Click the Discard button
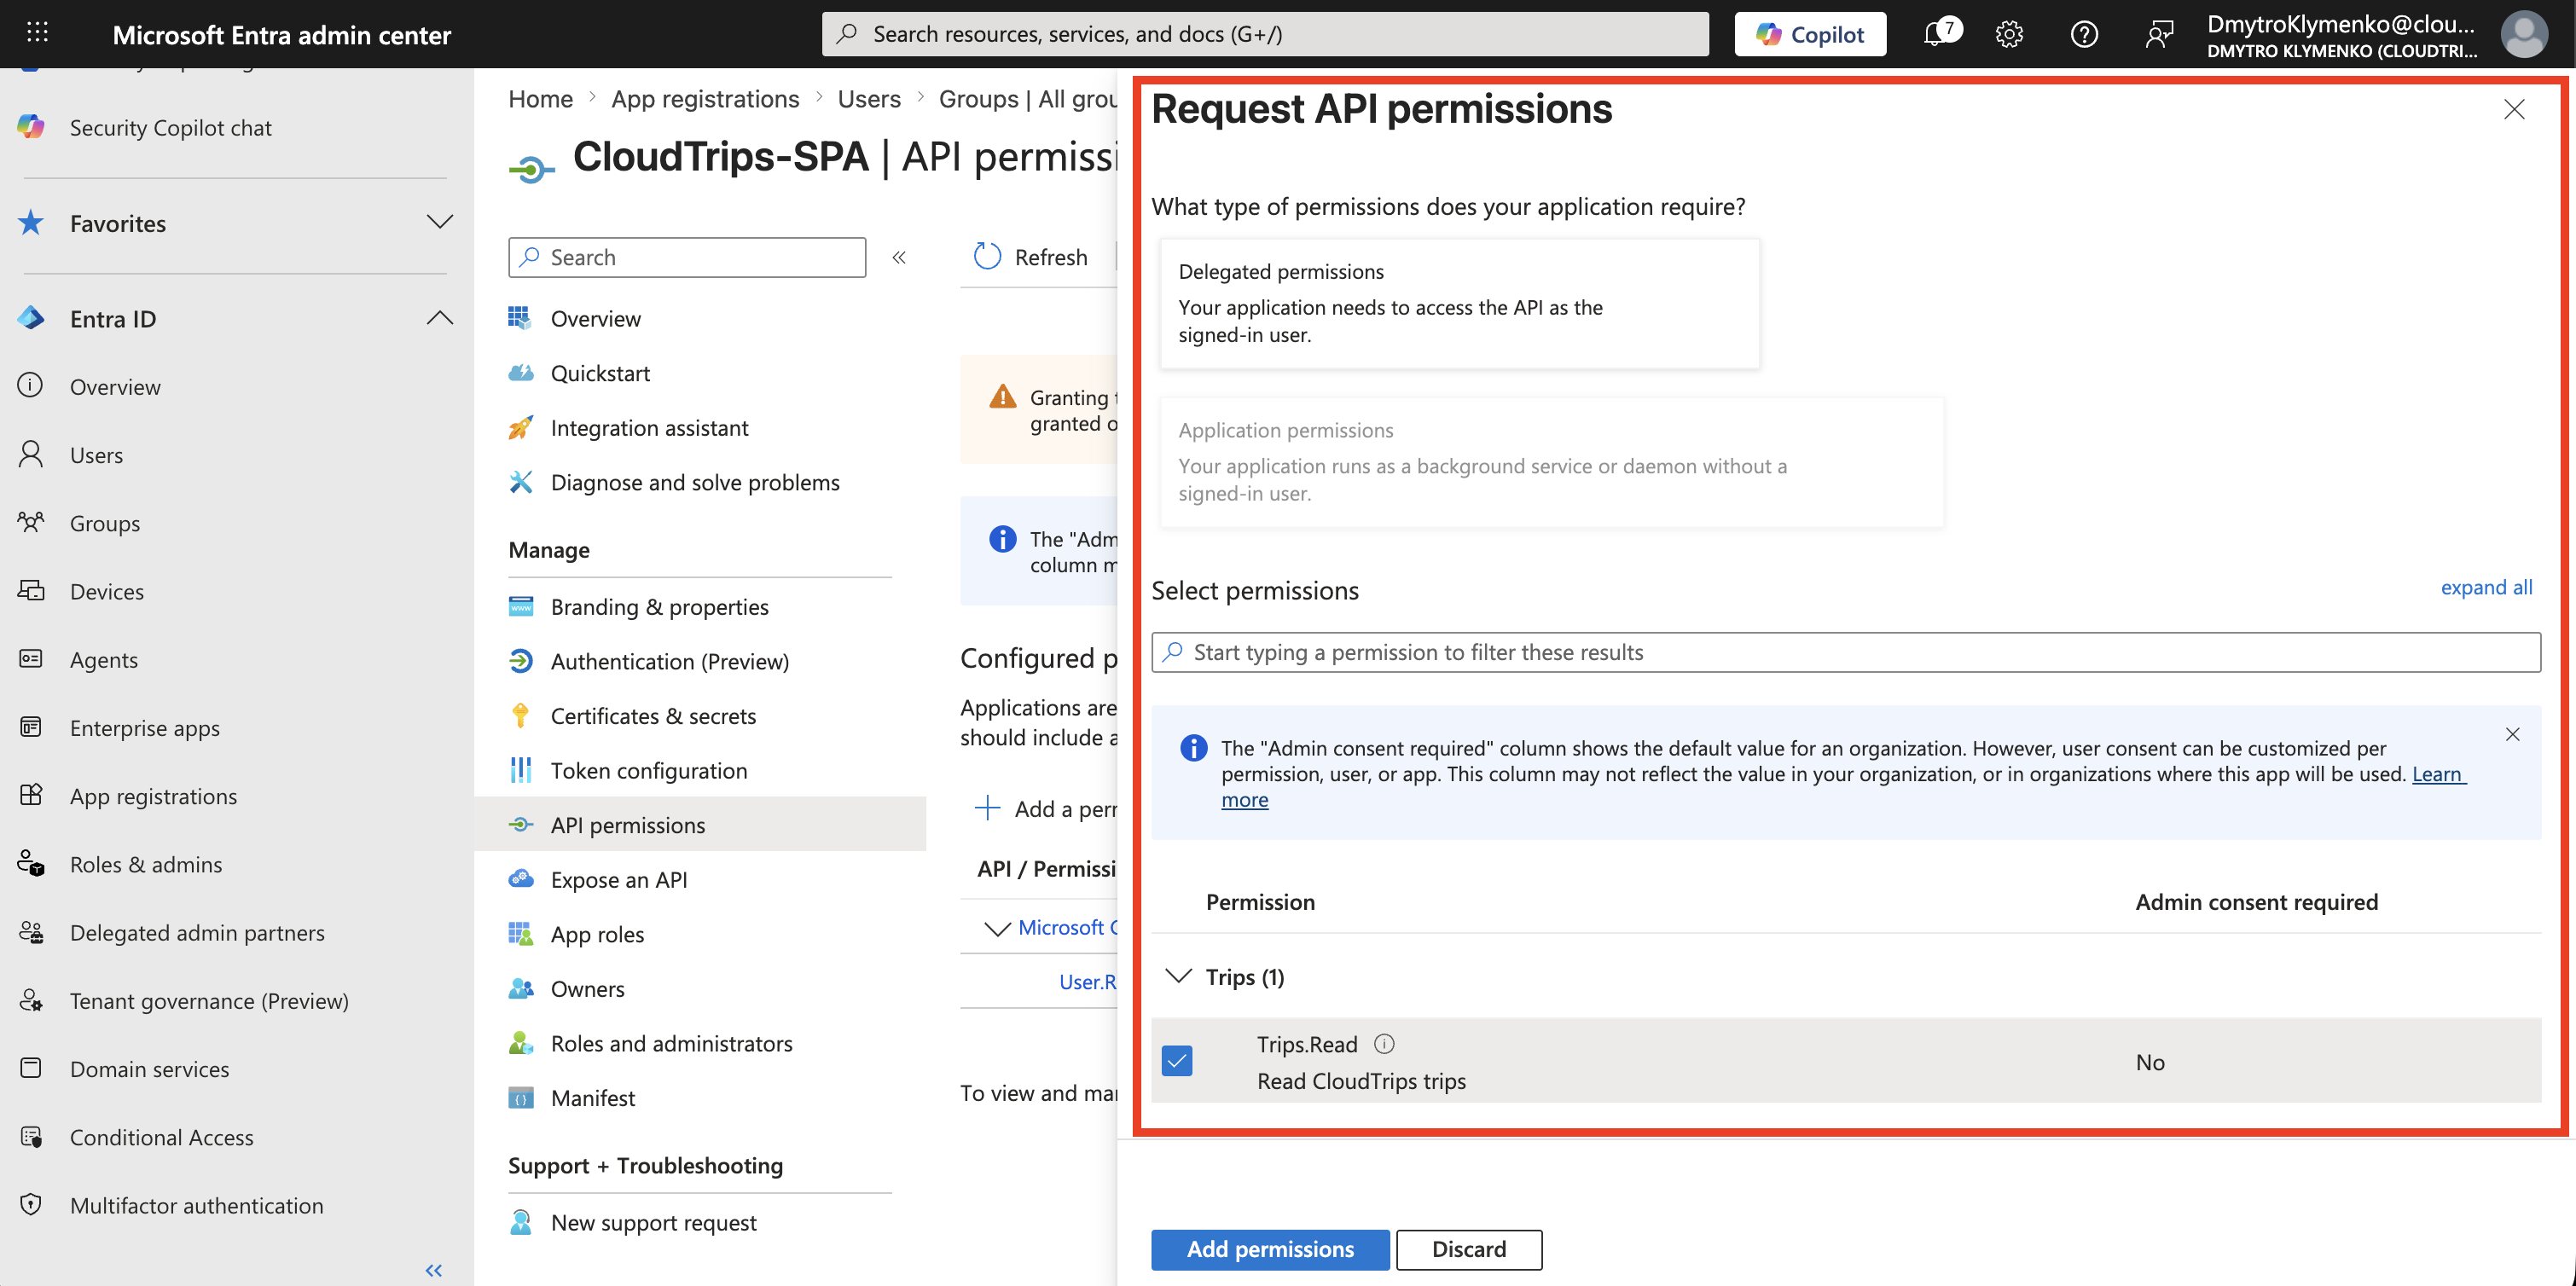 [1468, 1249]
